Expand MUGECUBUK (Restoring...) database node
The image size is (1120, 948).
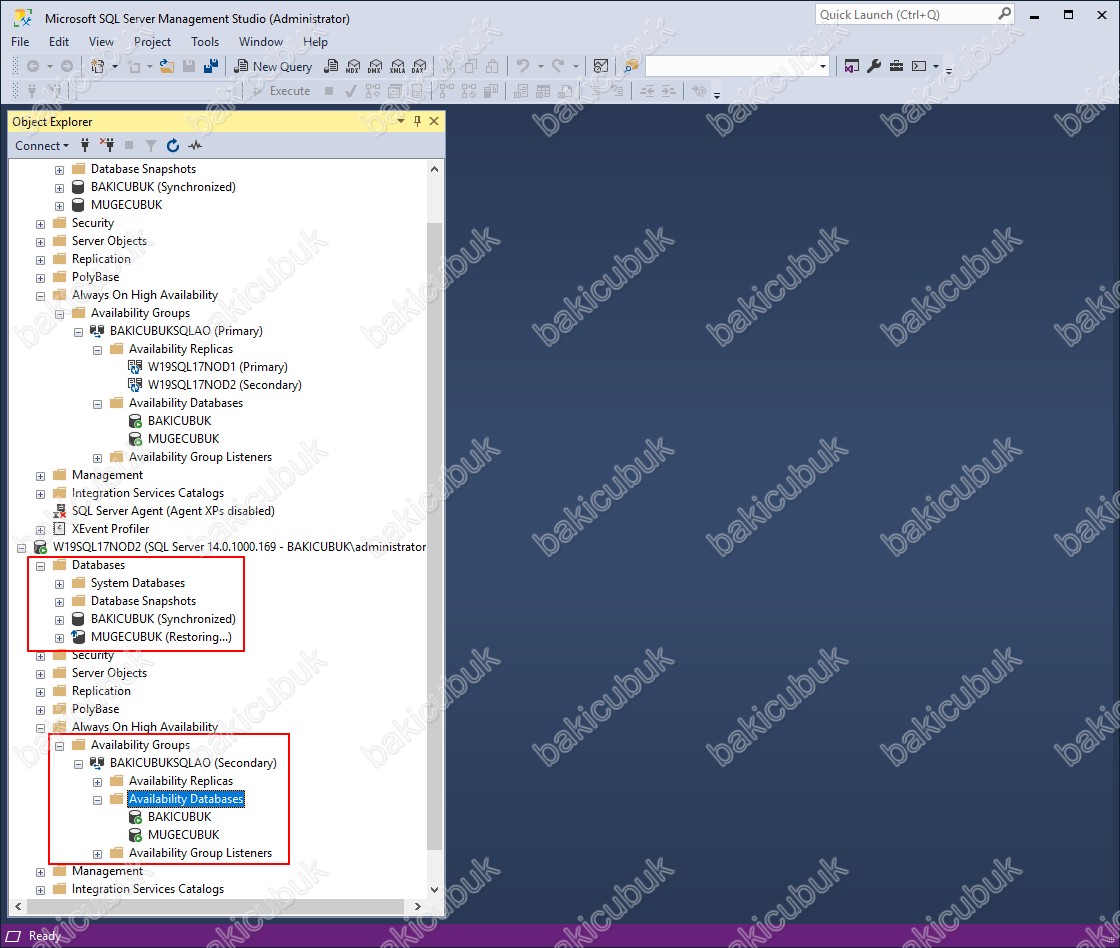[59, 638]
